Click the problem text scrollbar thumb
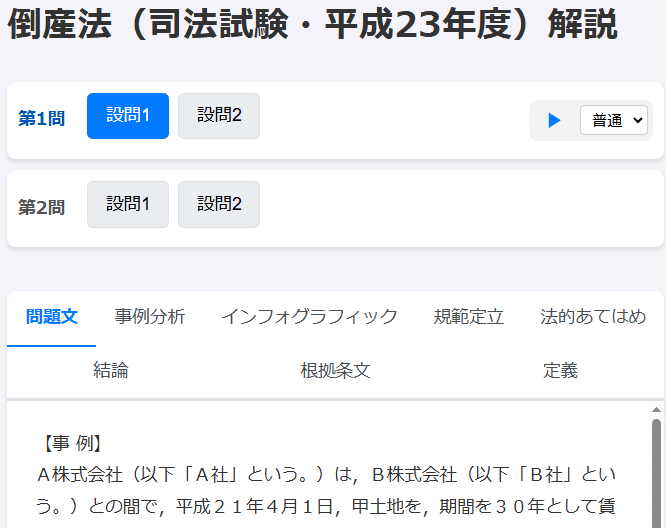This screenshot has width=666, height=528. coord(656,473)
